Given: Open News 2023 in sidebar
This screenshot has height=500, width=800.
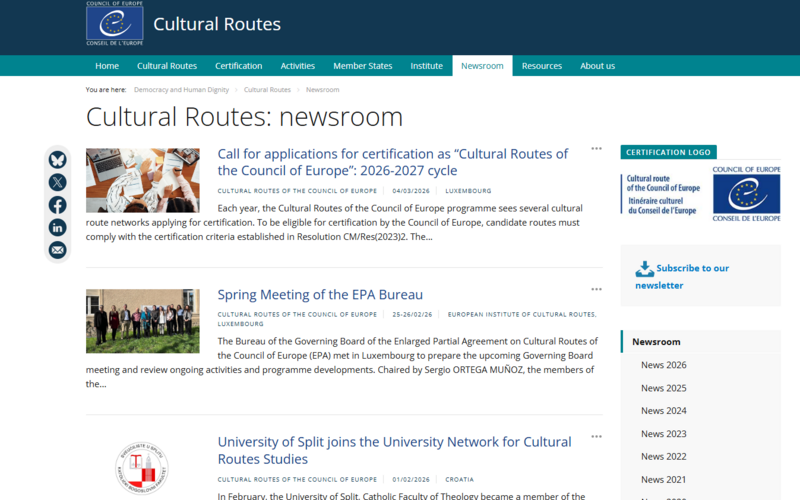Looking at the screenshot, I should pyautogui.click(x=663, y=434).
